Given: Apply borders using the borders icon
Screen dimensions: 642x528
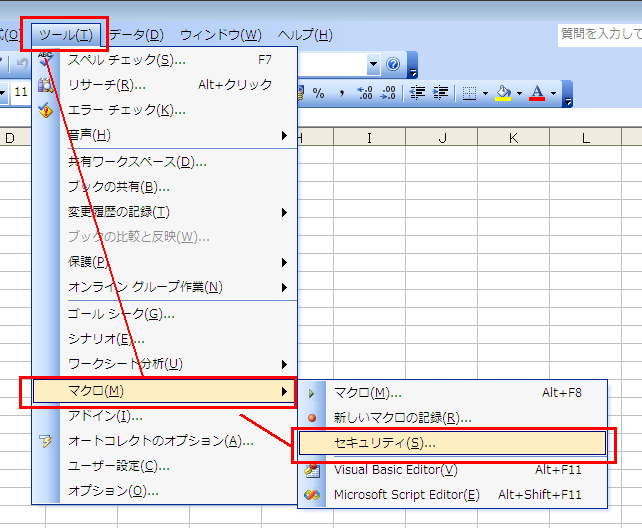Looking at the screenshot, I should pos(469,93).
